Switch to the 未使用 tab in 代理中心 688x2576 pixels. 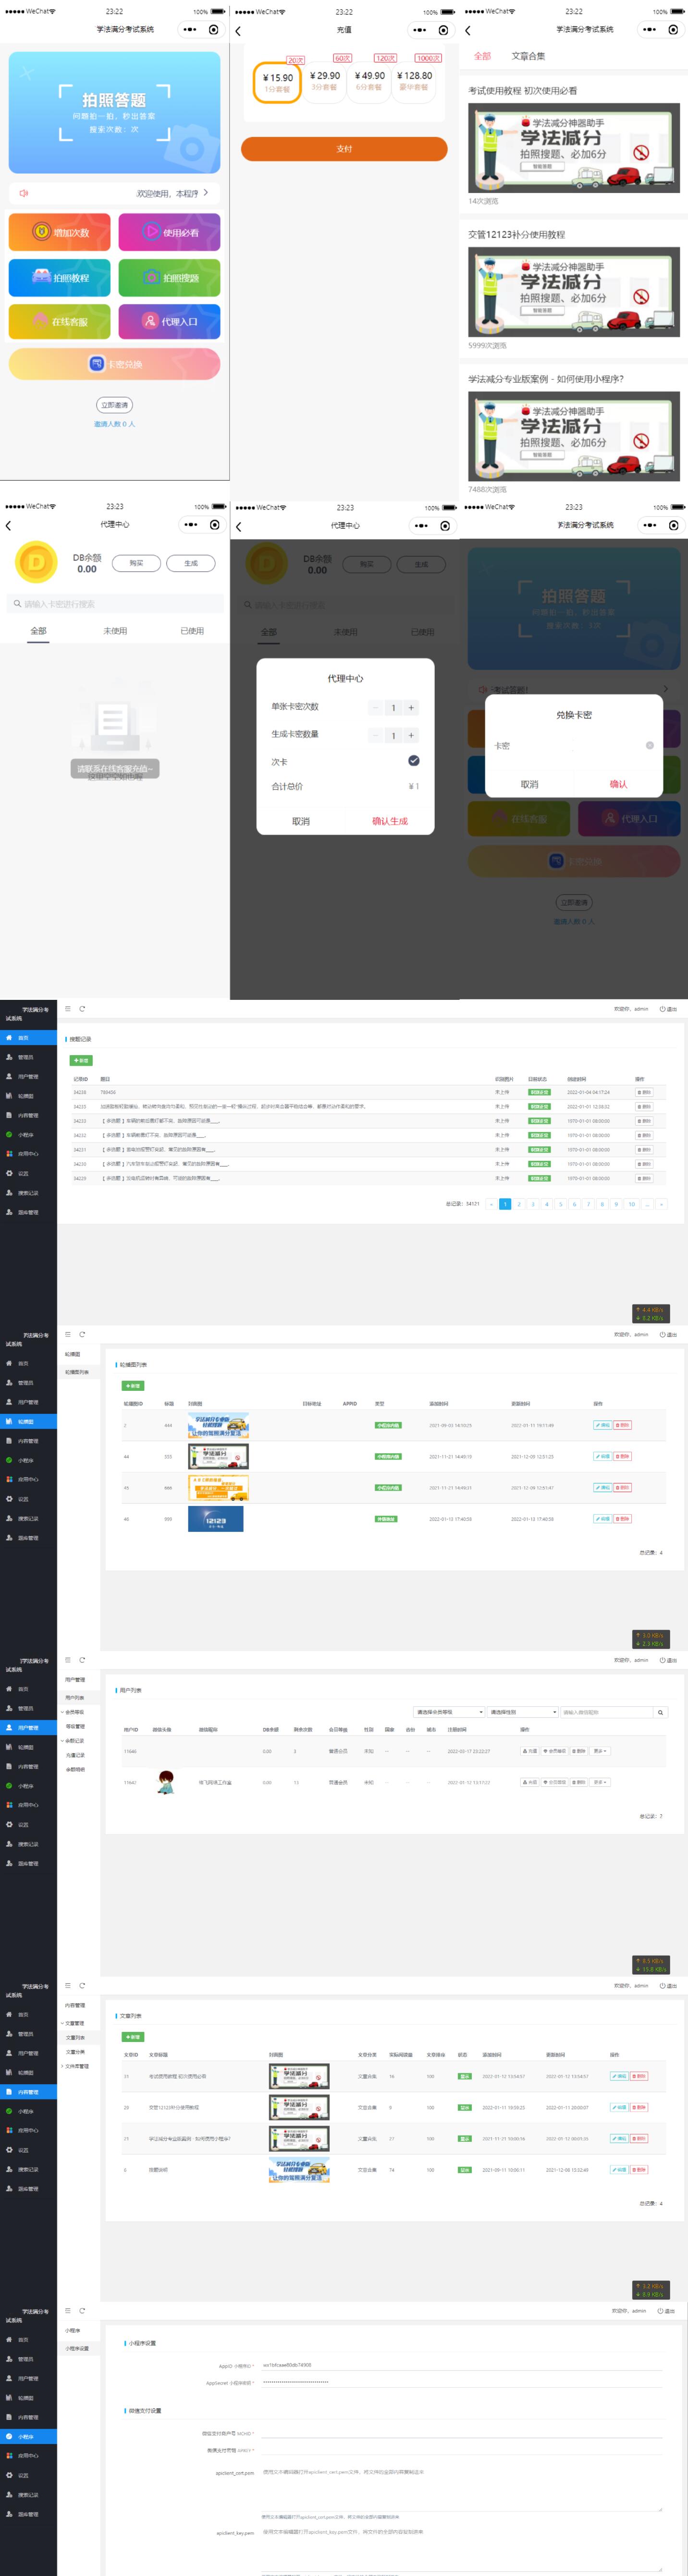point(115,631)
